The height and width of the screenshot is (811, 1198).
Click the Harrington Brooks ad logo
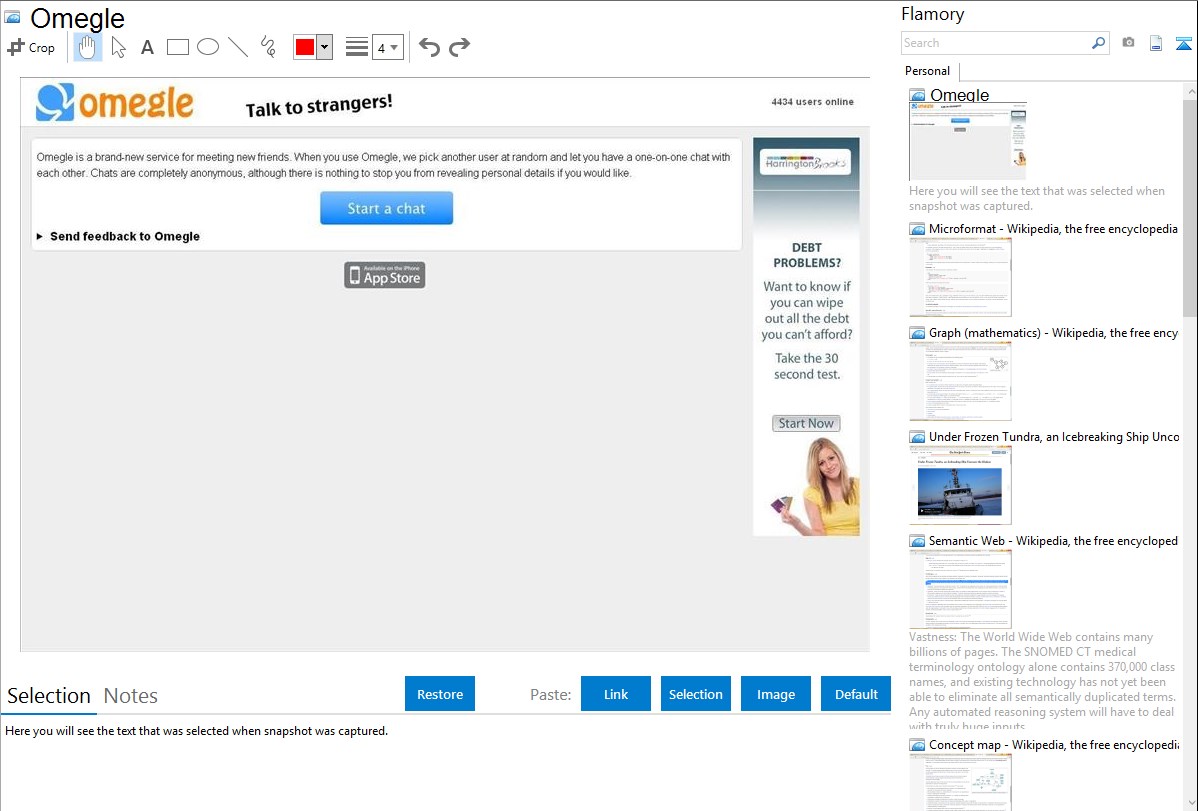point(806,163)
